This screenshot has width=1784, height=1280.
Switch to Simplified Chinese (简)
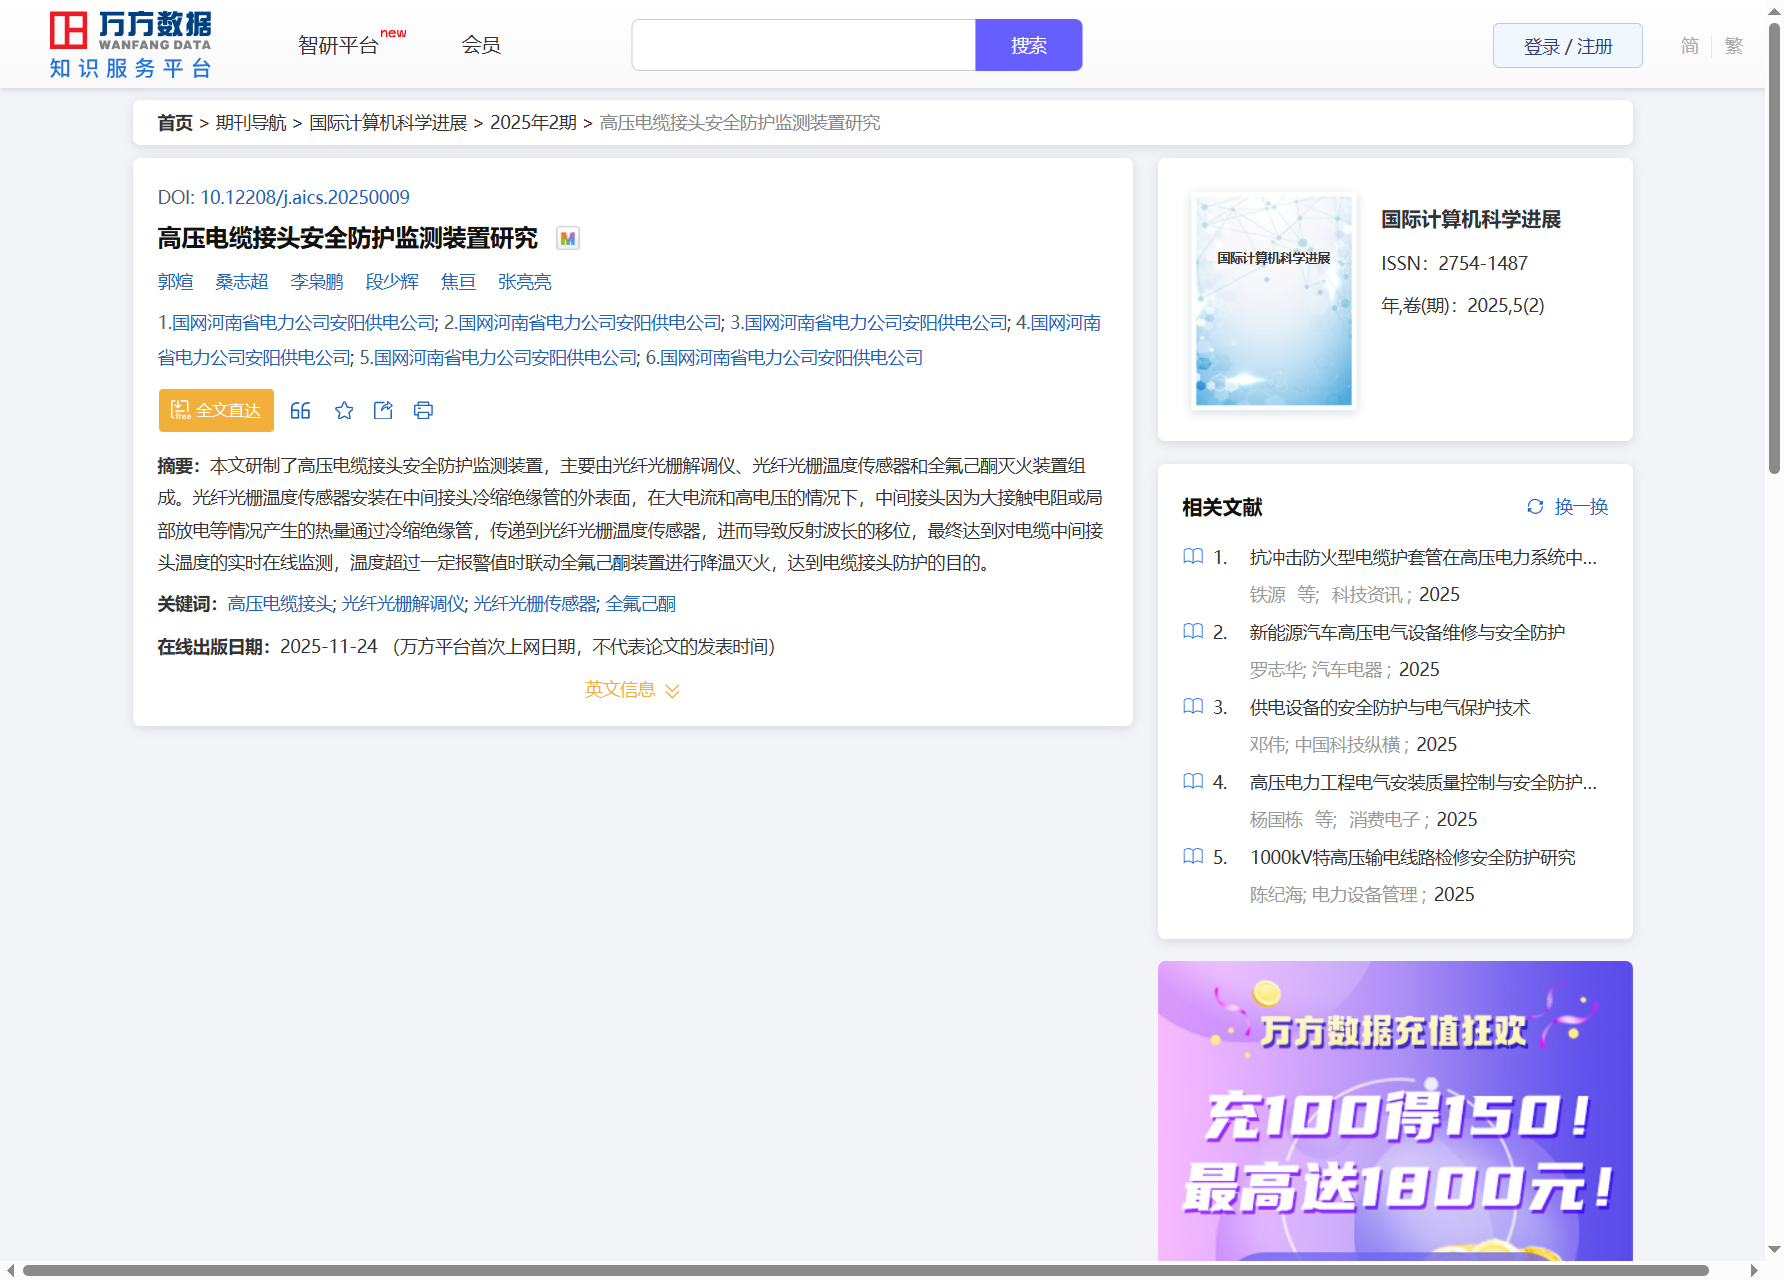click(1689, 46)
